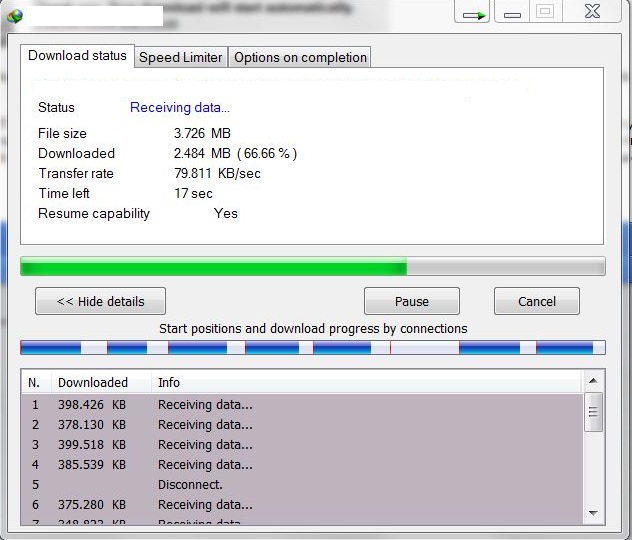
Task: Pause the current download
Action: click(411, 301)
